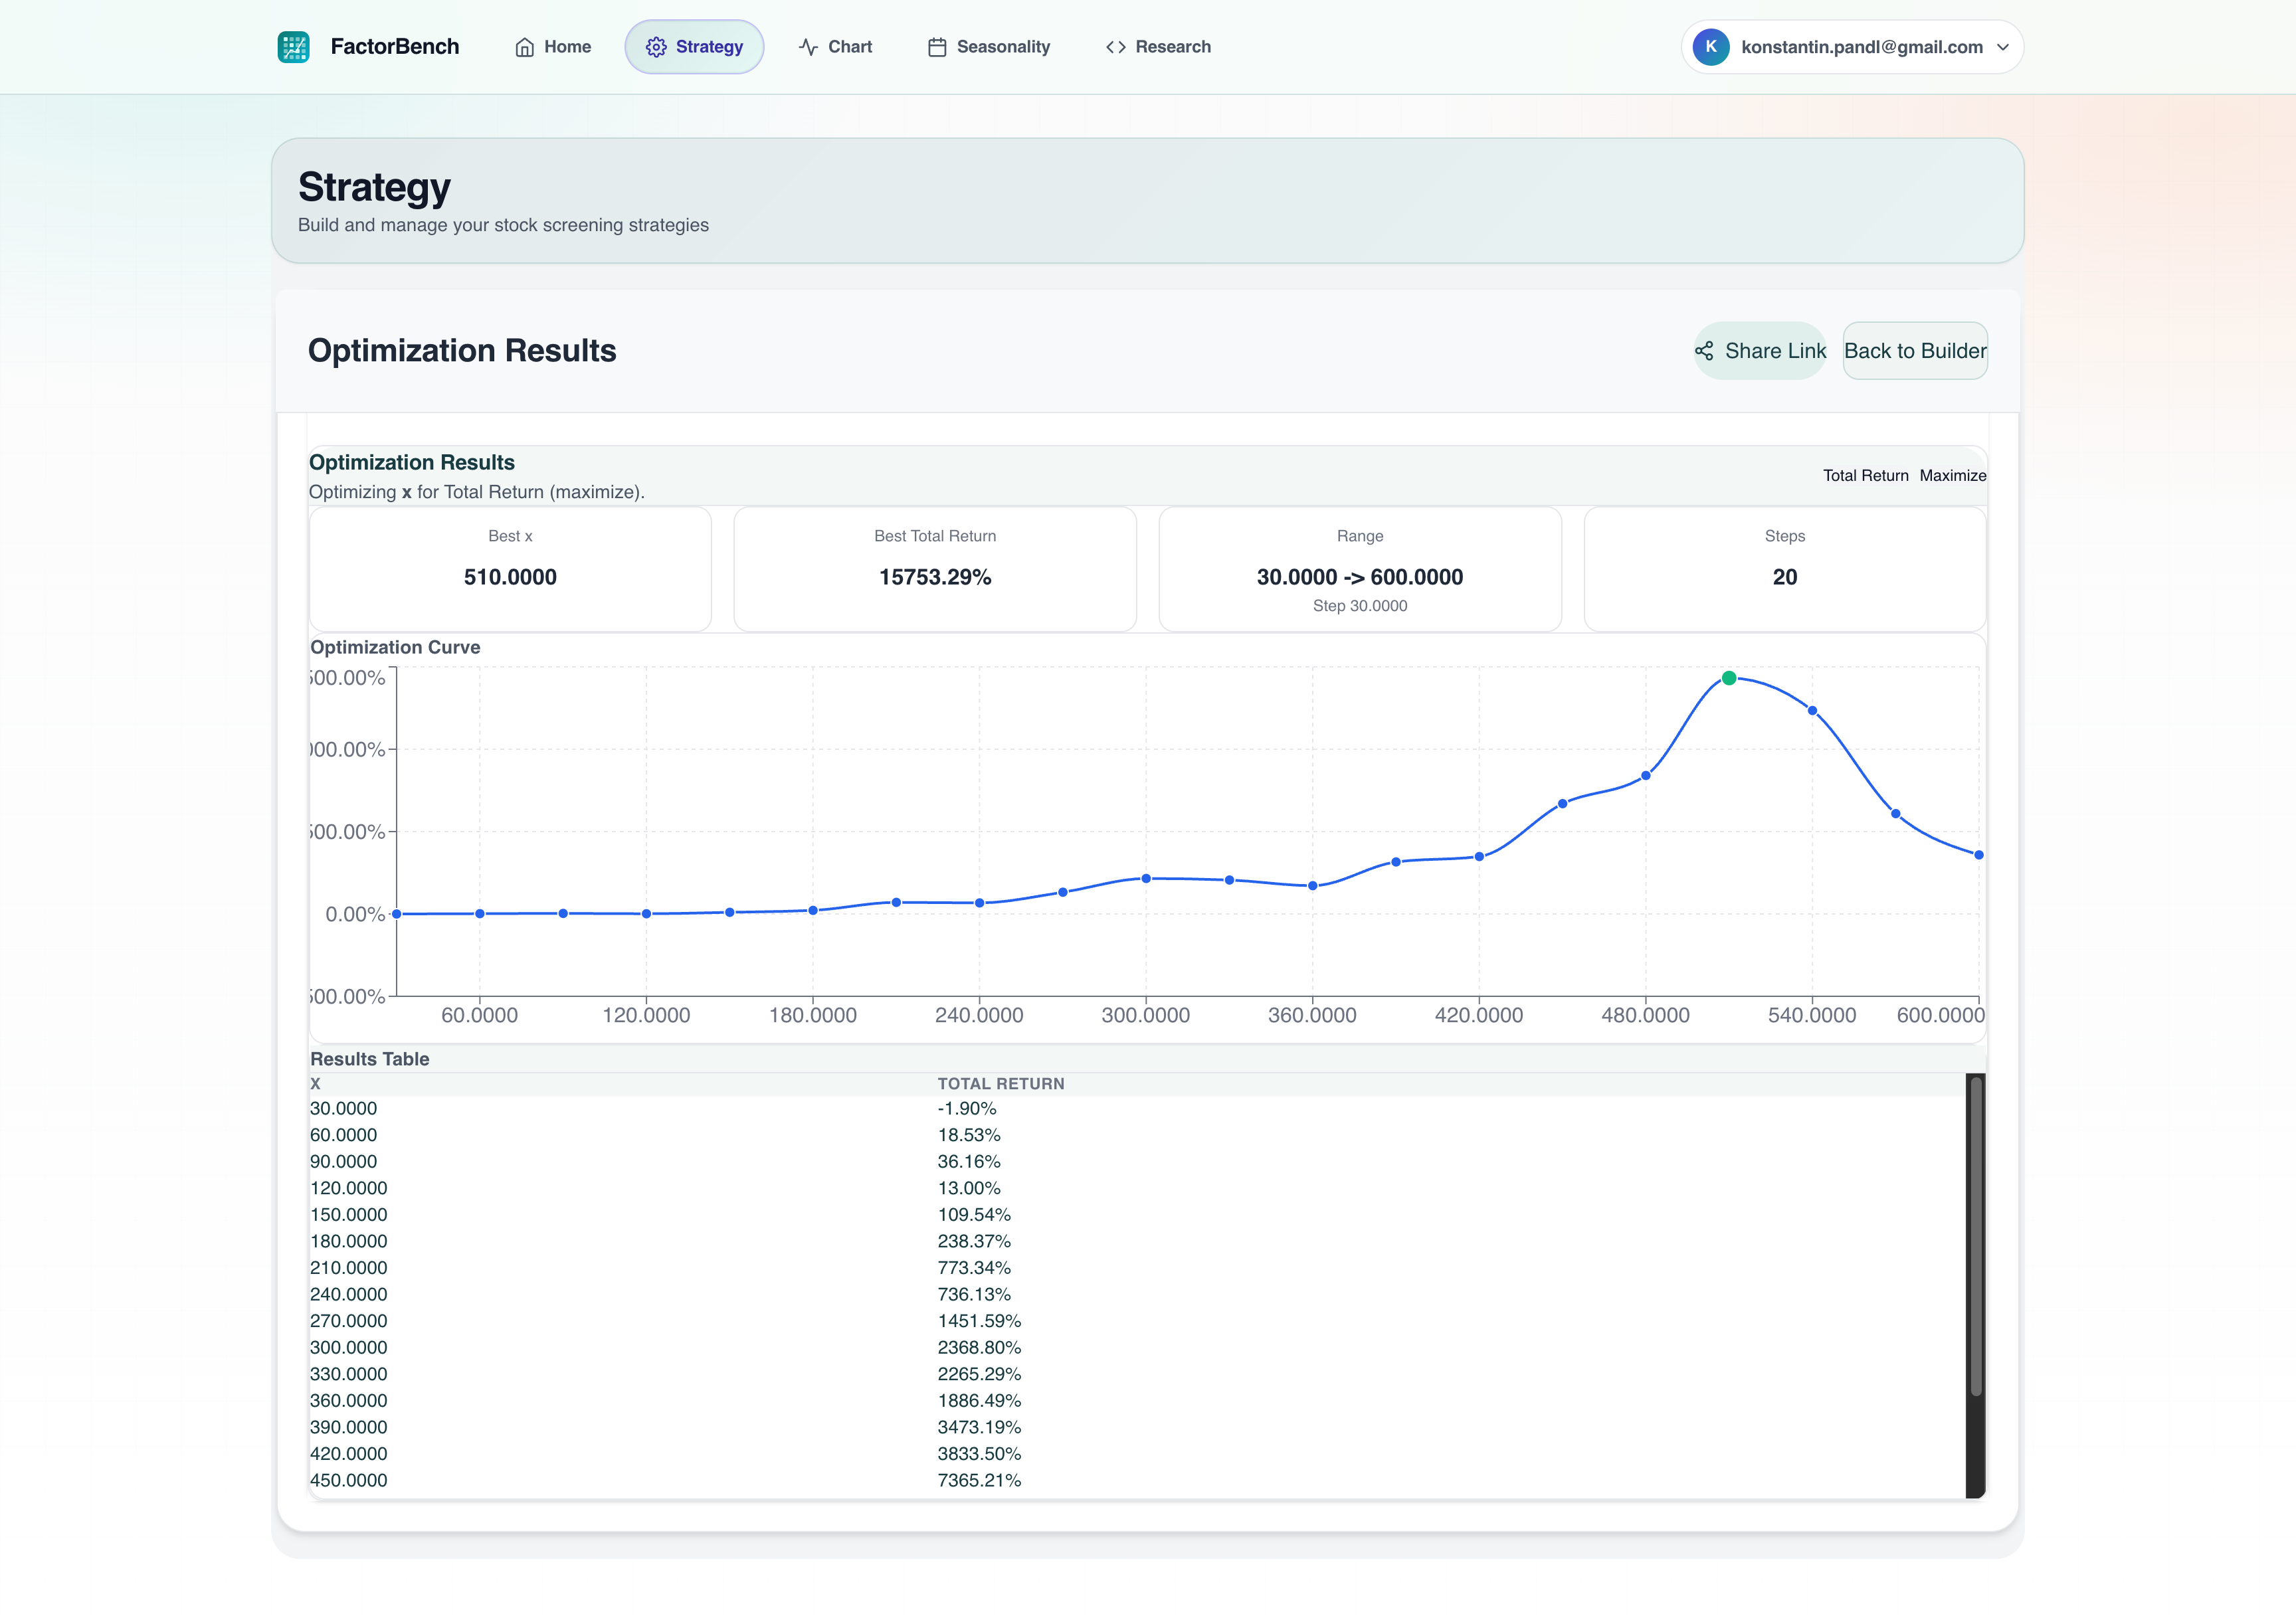Screen dimensions: 2296x1618
Task: Click the Back to Builder button
Action: coord(1915,351)
